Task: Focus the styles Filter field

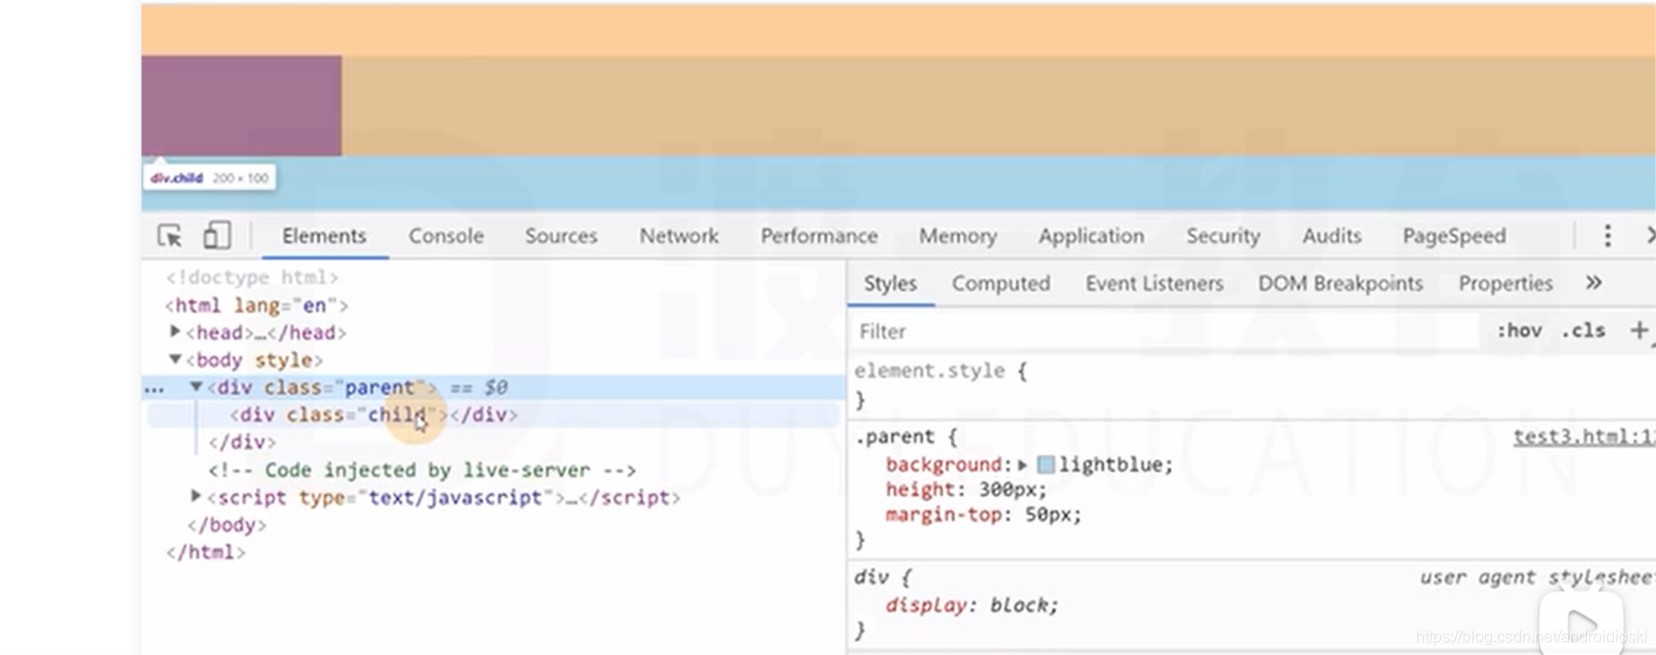Action: point(1165,331)
